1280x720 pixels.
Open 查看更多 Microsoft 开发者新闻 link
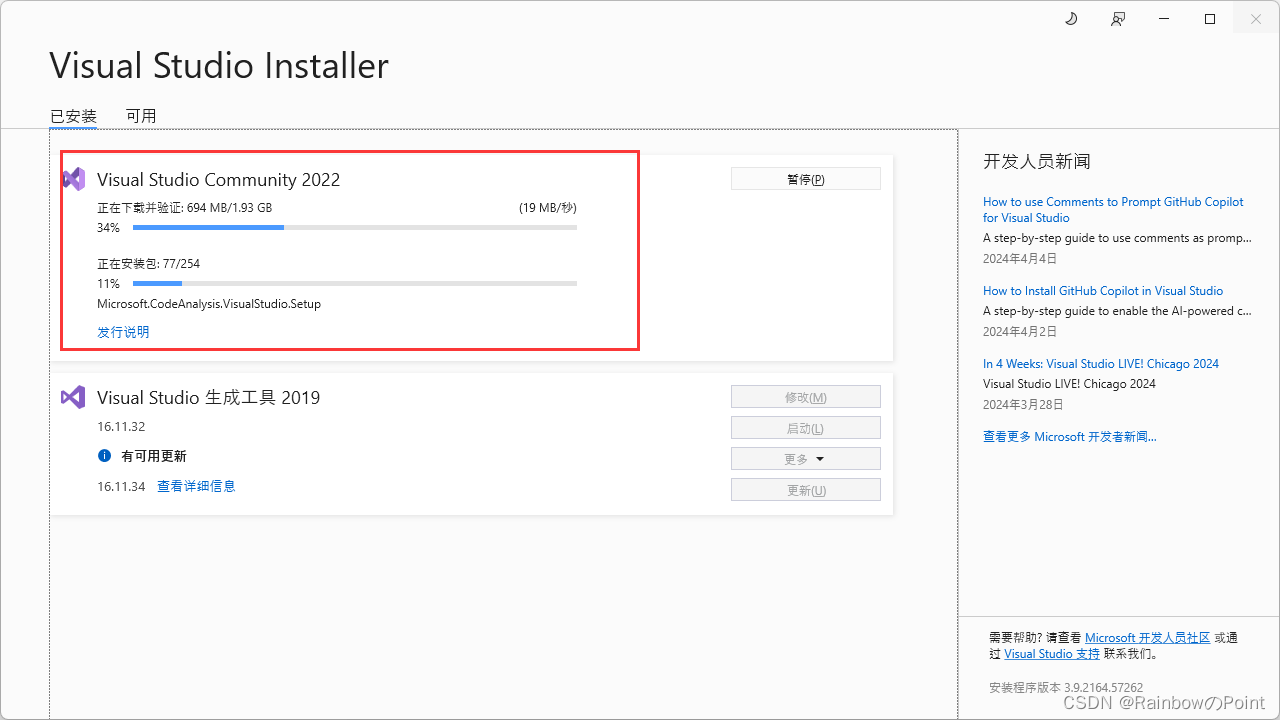tap(1070, 437)
